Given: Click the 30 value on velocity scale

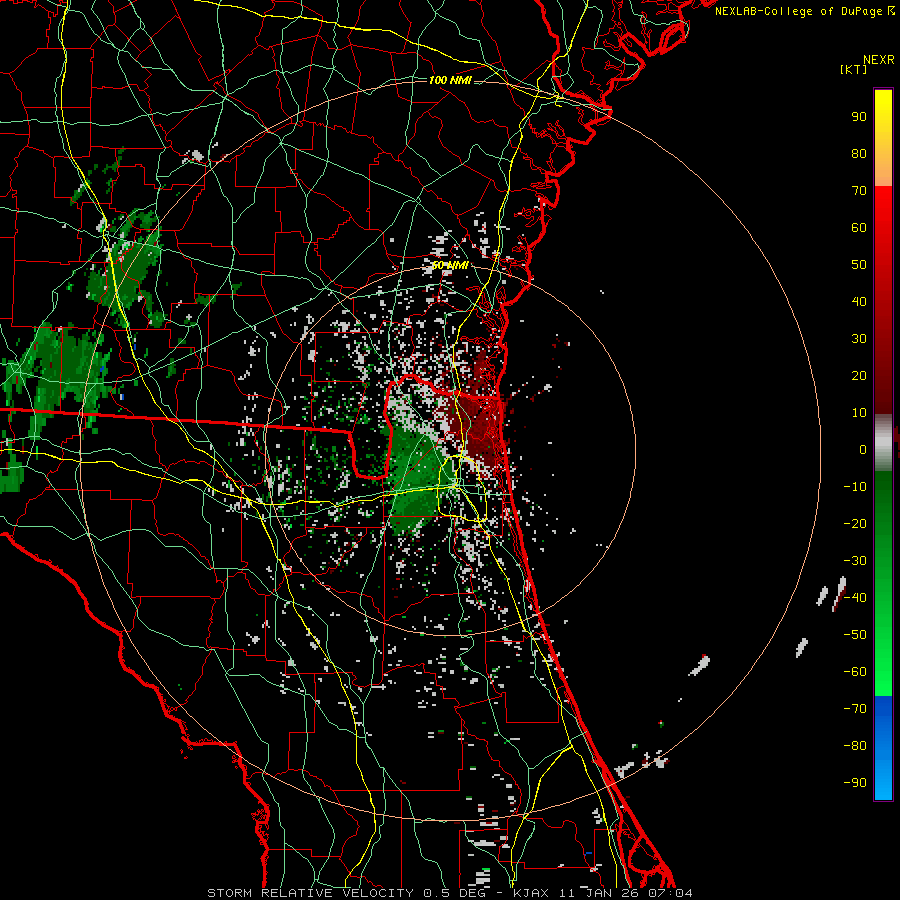Looking at the screenshot, I should [859, 339].
